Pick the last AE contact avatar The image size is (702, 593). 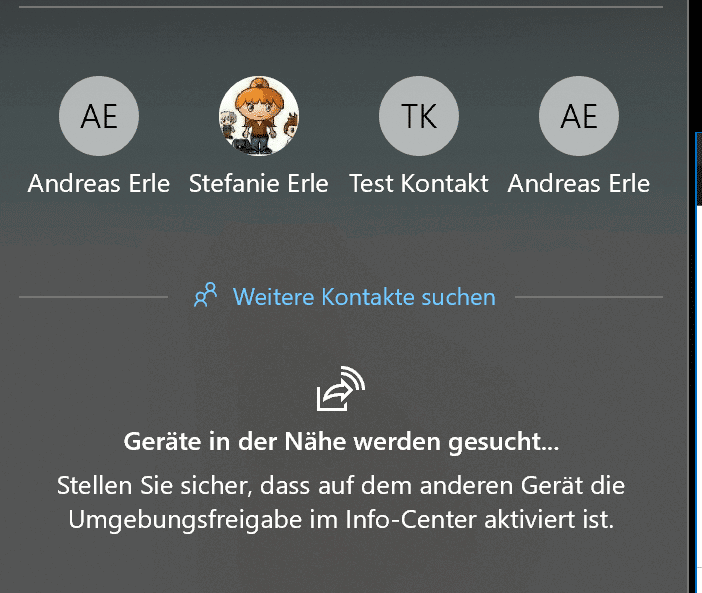(579, 116)
